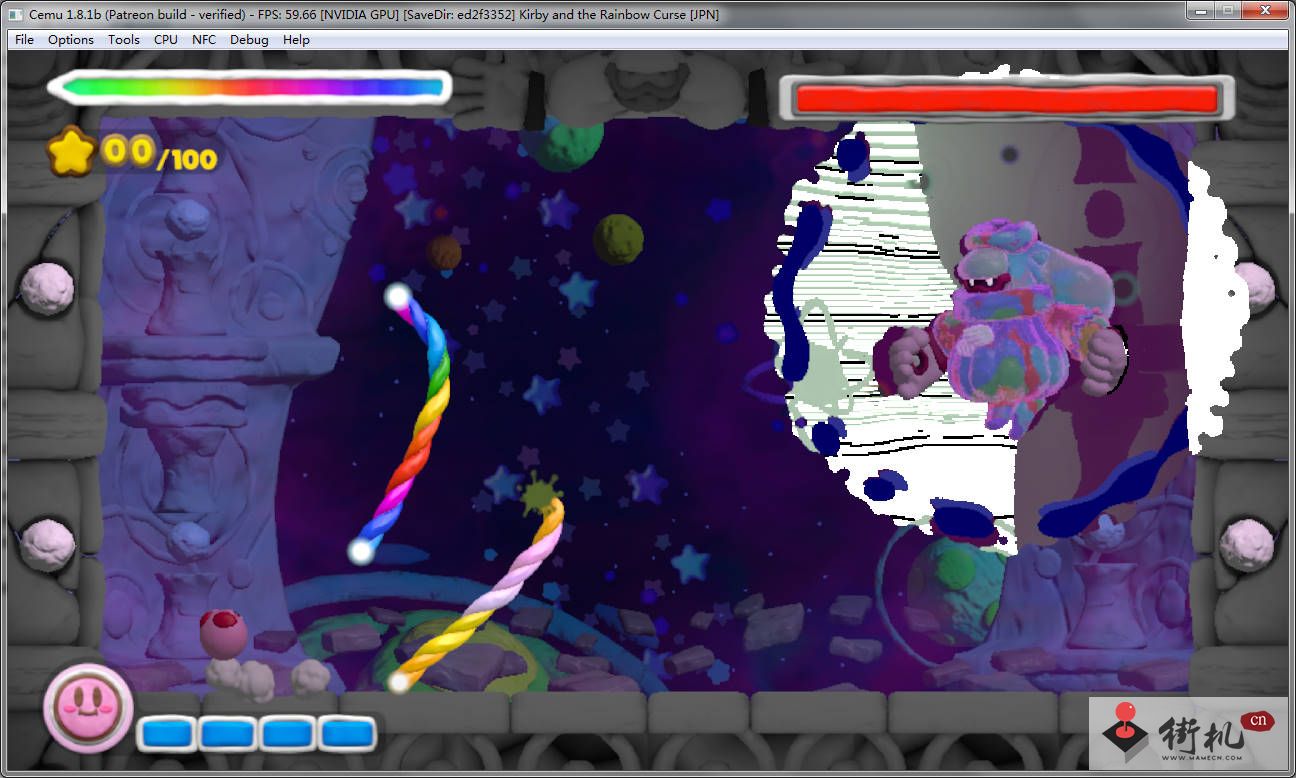Click the pink Kirby face icon
1296x778 pixels.
88,708
